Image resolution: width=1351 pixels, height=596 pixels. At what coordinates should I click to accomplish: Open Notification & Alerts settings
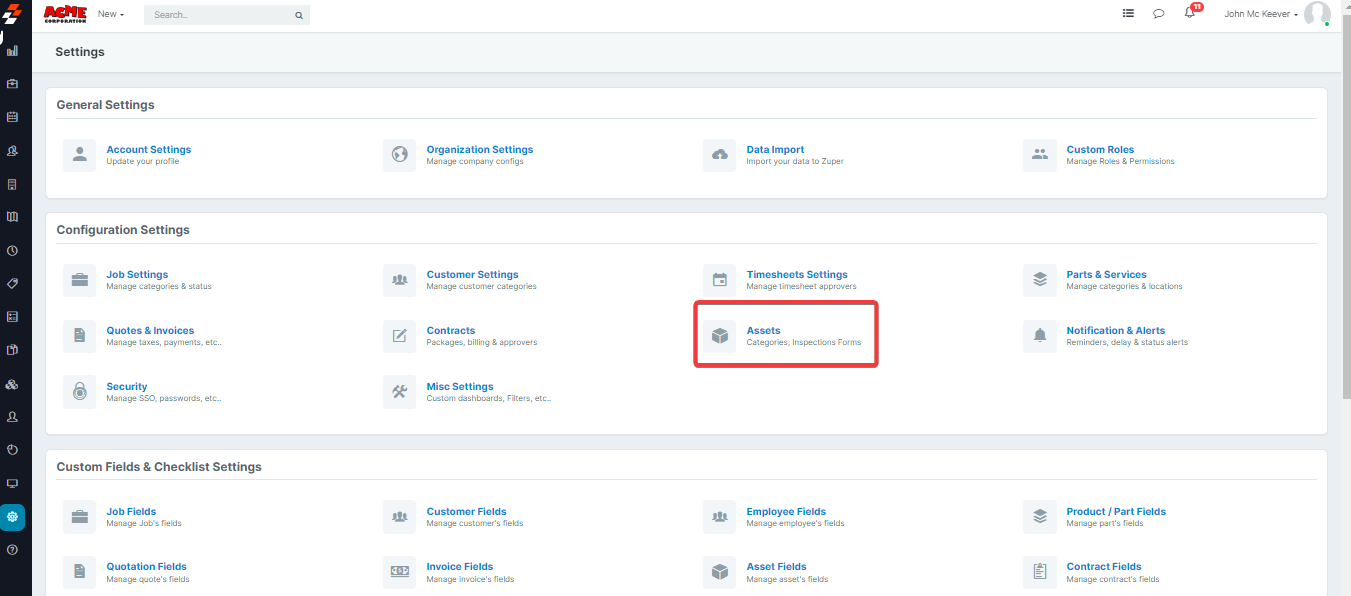(x=1115, y=331)
